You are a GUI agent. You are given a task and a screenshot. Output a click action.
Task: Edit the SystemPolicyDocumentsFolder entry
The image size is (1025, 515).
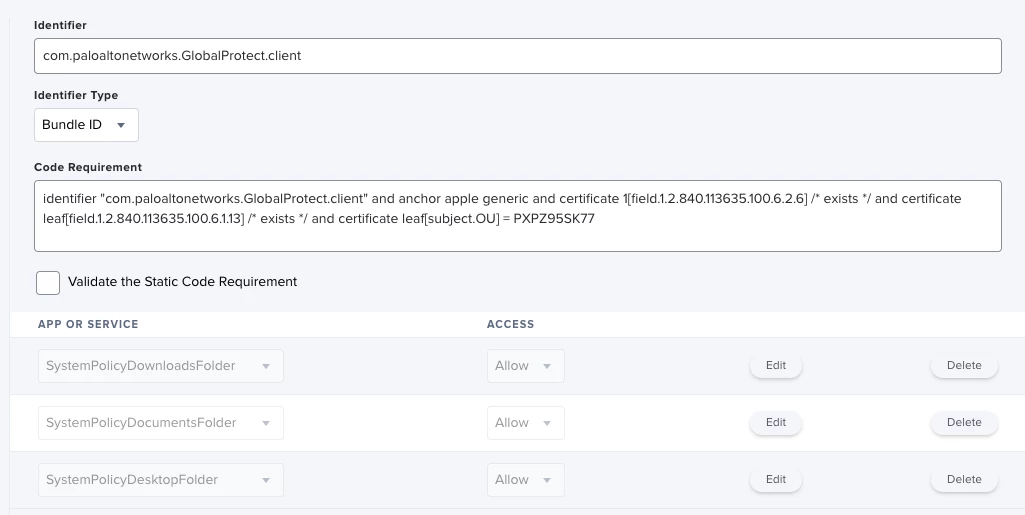point(776,423)
